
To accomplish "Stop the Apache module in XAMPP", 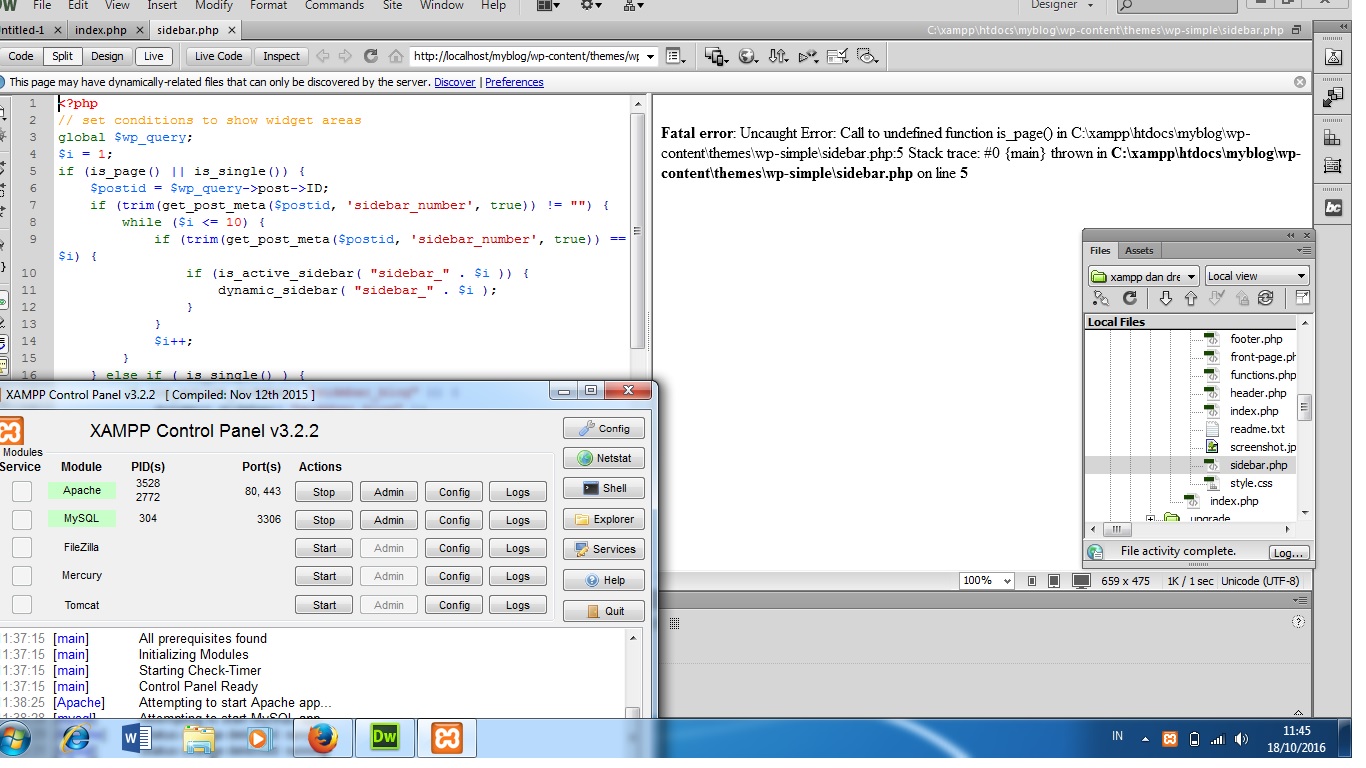I will (x=324, y=492).
